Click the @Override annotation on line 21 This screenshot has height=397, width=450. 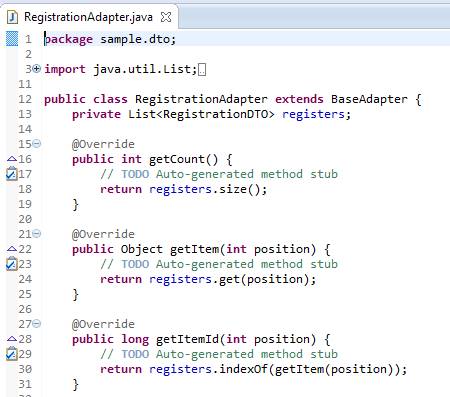tap(103, 234)
